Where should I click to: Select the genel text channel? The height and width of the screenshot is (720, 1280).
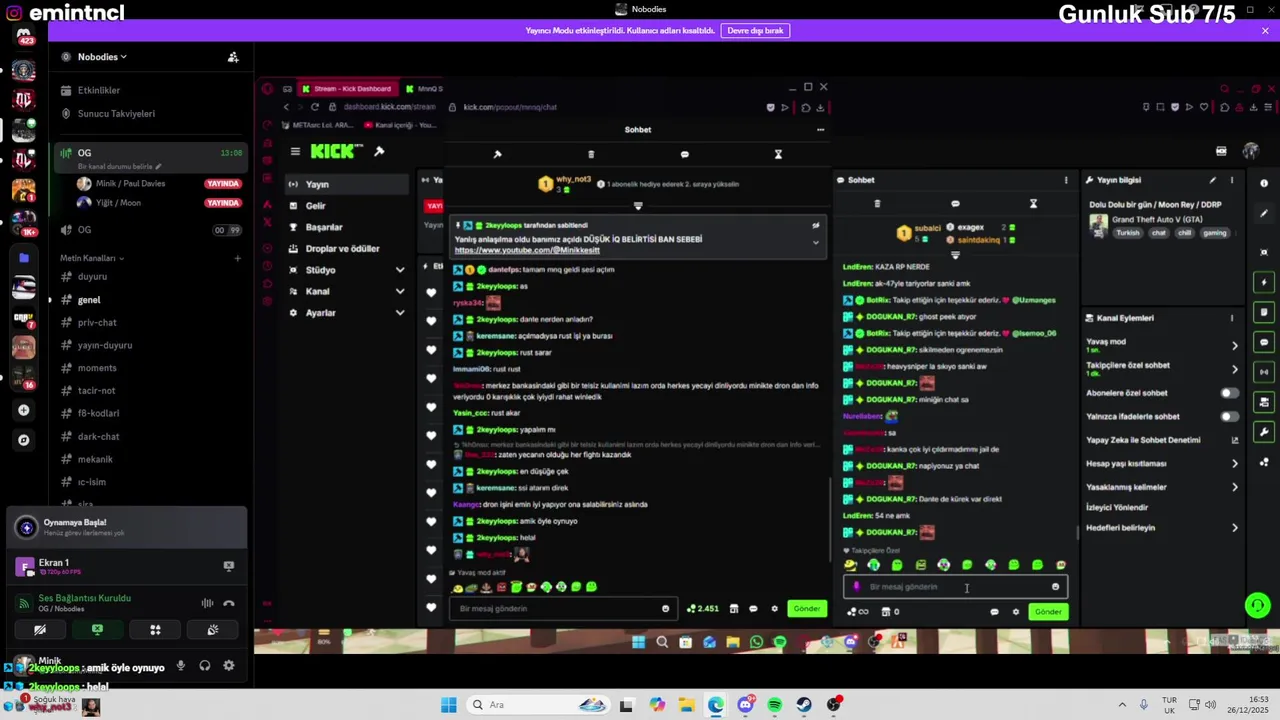(x=89, y=299)
